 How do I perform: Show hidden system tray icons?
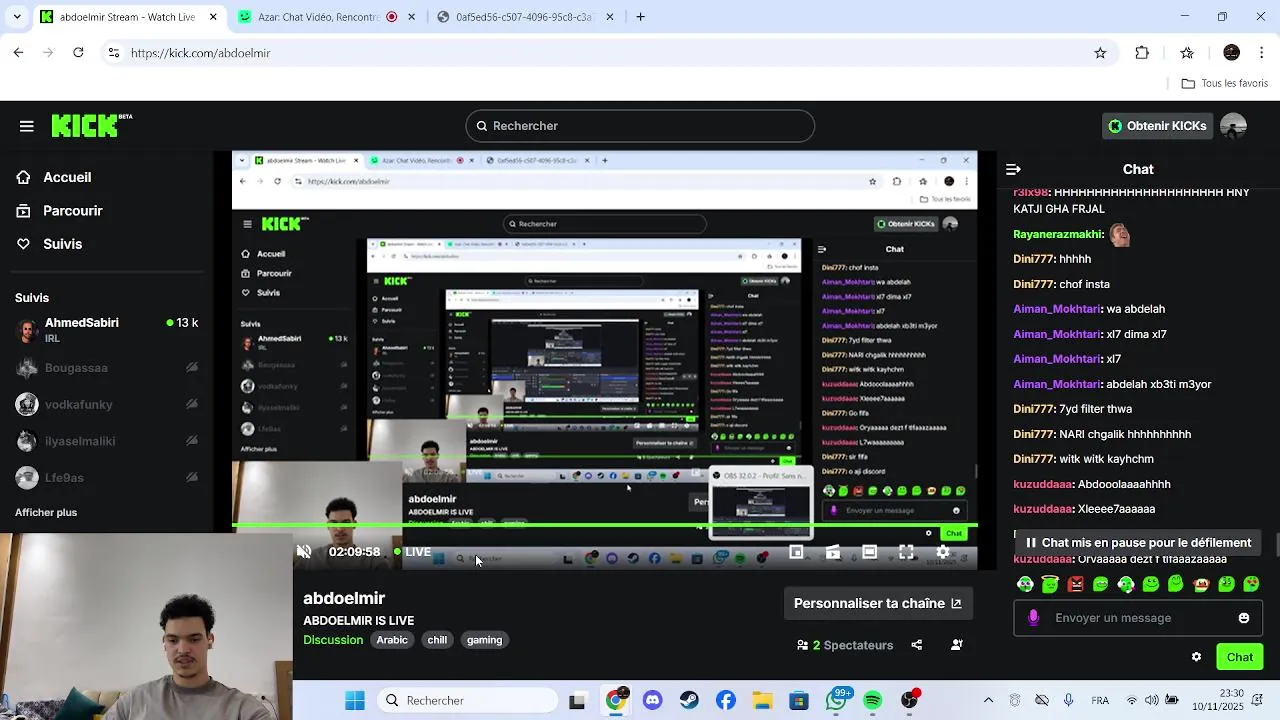(x=988, y=701)
